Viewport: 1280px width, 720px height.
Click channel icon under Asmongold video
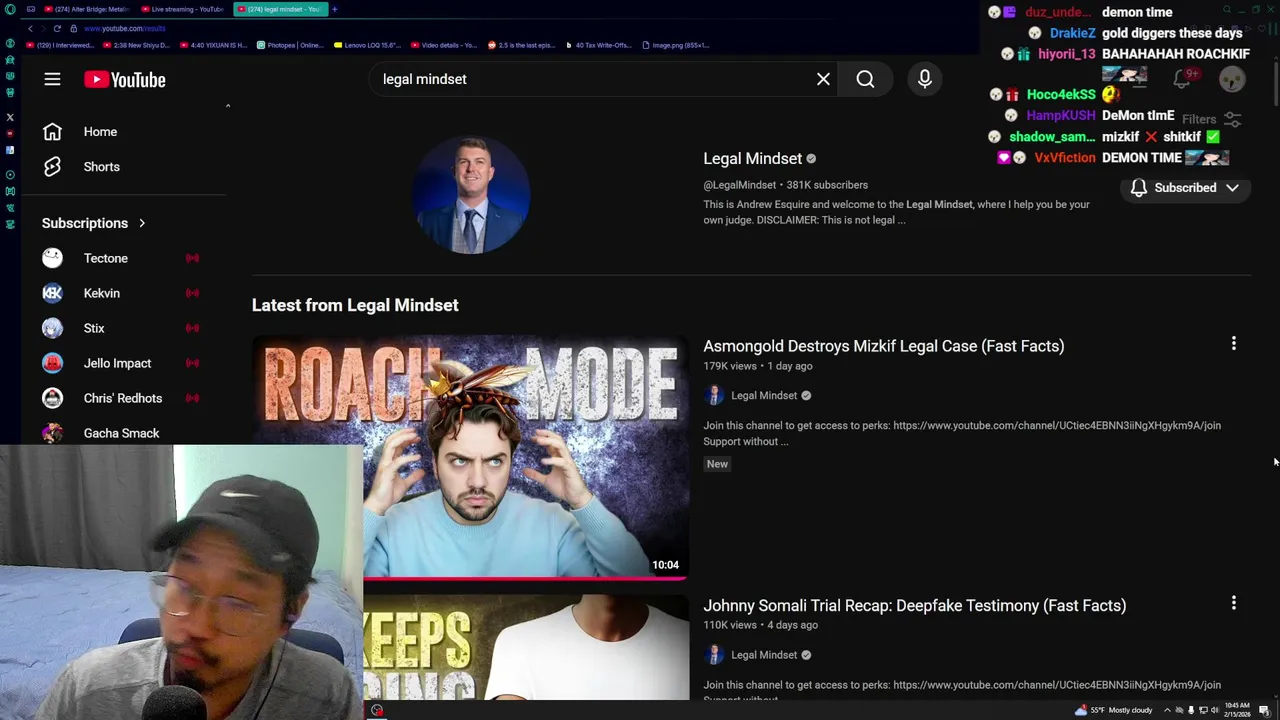pyautogui.click(x=714, y=395)
